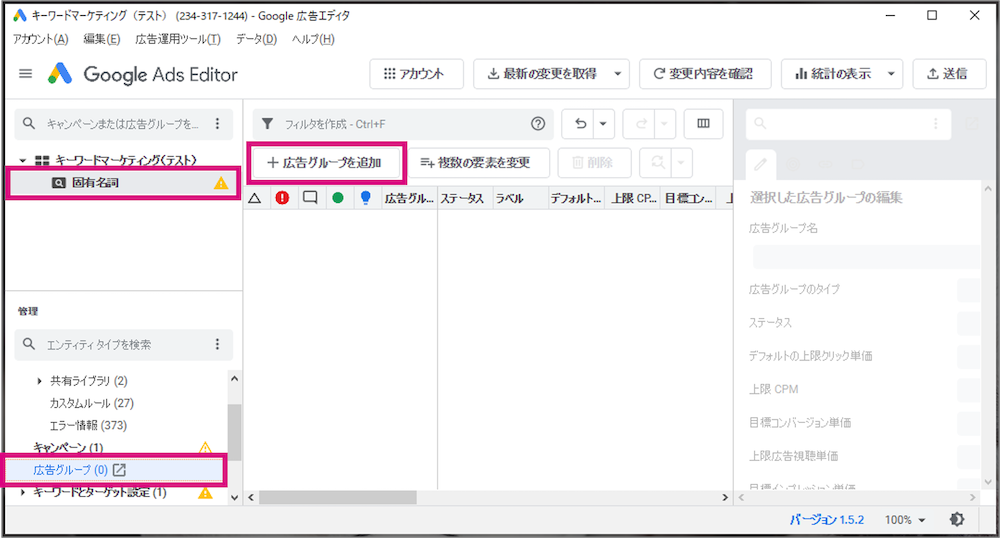1000x538 pixels.
Task: Click the greyed-out redo arrow
Action: (x=640, y=124)
